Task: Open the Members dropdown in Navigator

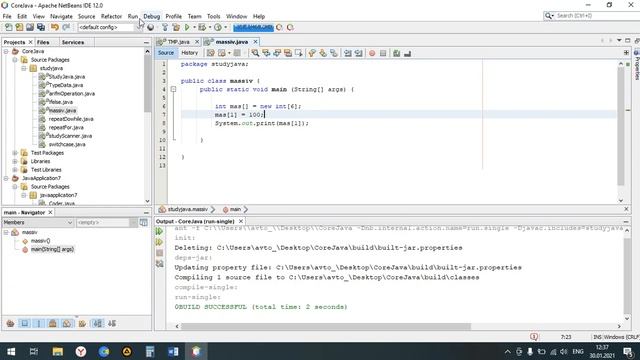Action: (x=38, y=222)
